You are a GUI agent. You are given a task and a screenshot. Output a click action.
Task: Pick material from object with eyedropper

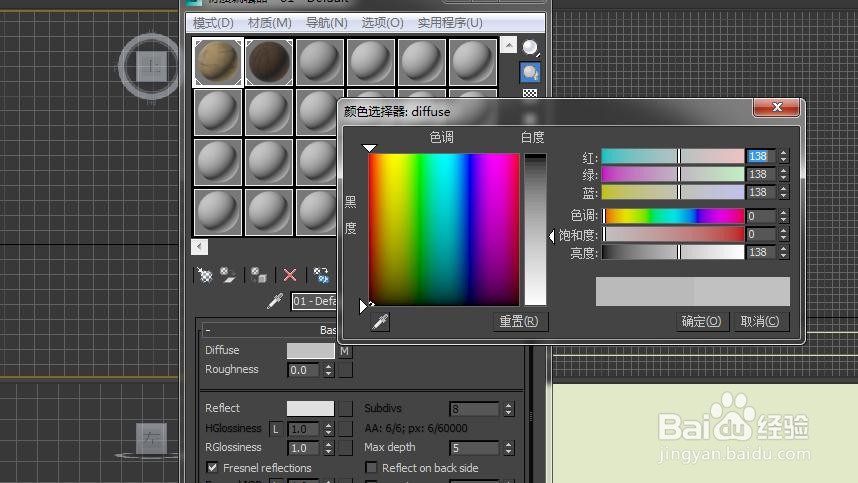tap(275, 301)
